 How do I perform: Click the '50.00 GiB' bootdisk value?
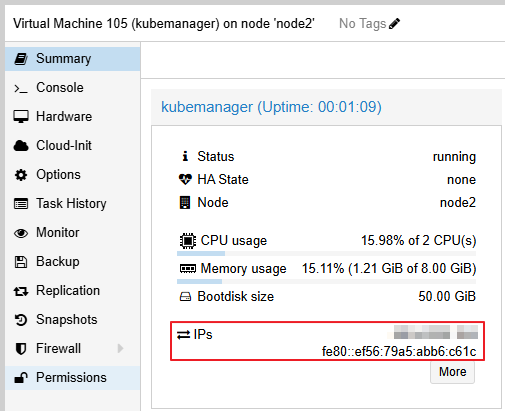tap(447, 297)
